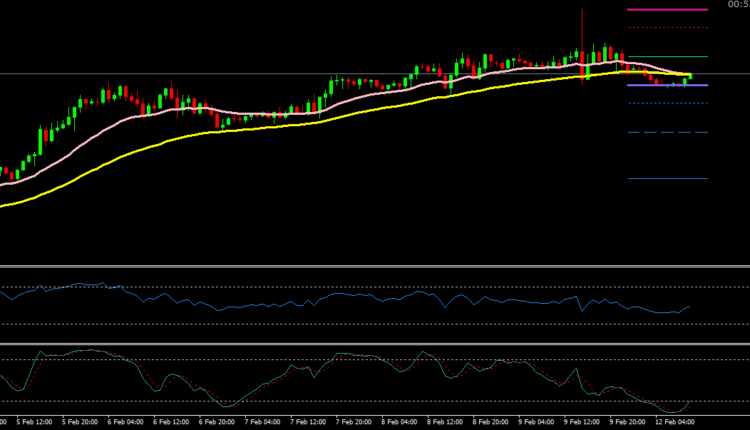Click the 6 Feb 04:00 time label
This screenshot has width=750, height=430.
[x=125, y=422]
